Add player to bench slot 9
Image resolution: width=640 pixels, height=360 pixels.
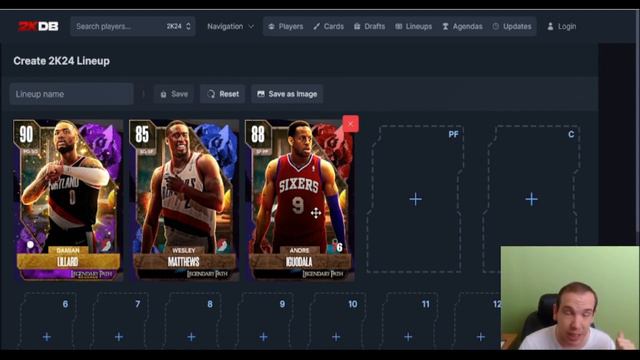264,337
